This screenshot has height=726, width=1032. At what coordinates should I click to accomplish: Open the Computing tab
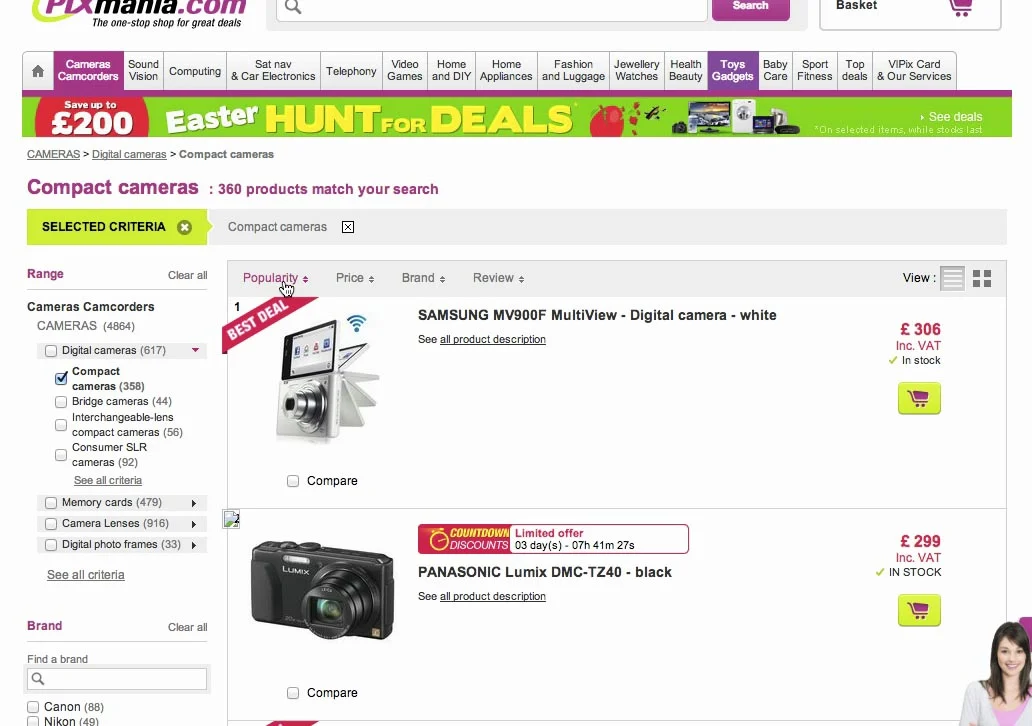tap(195, 70)
